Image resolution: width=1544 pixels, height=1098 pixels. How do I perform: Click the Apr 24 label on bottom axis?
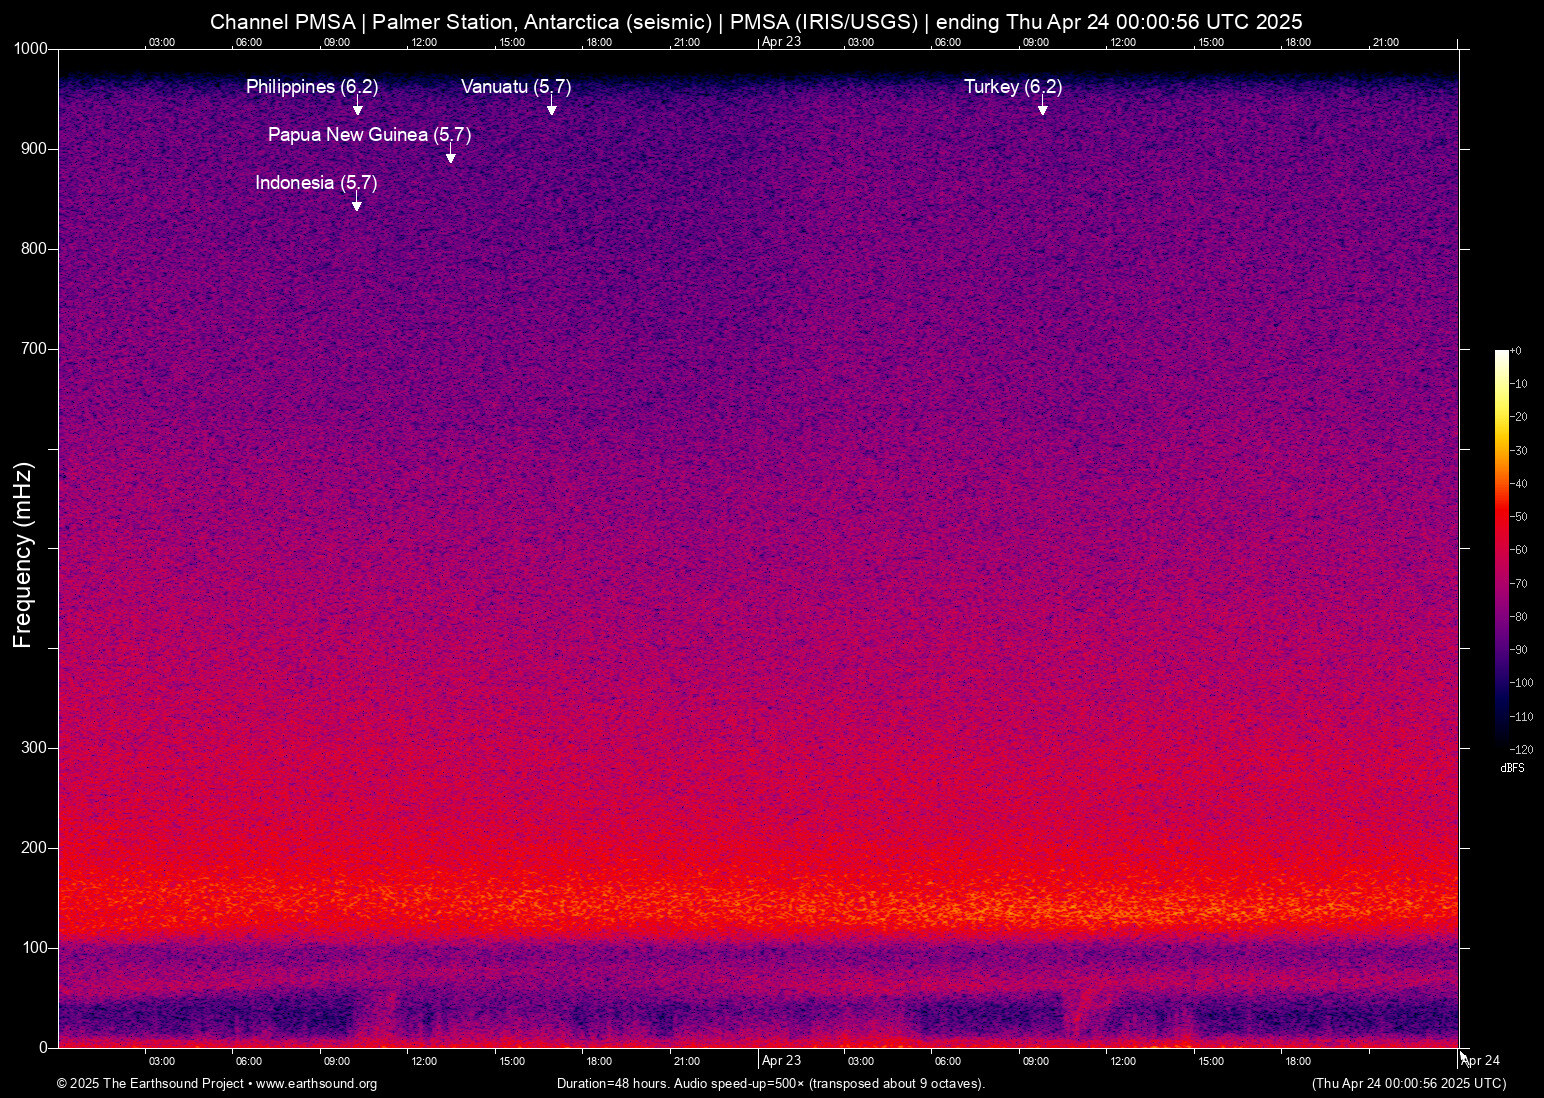[1481, 1061]
